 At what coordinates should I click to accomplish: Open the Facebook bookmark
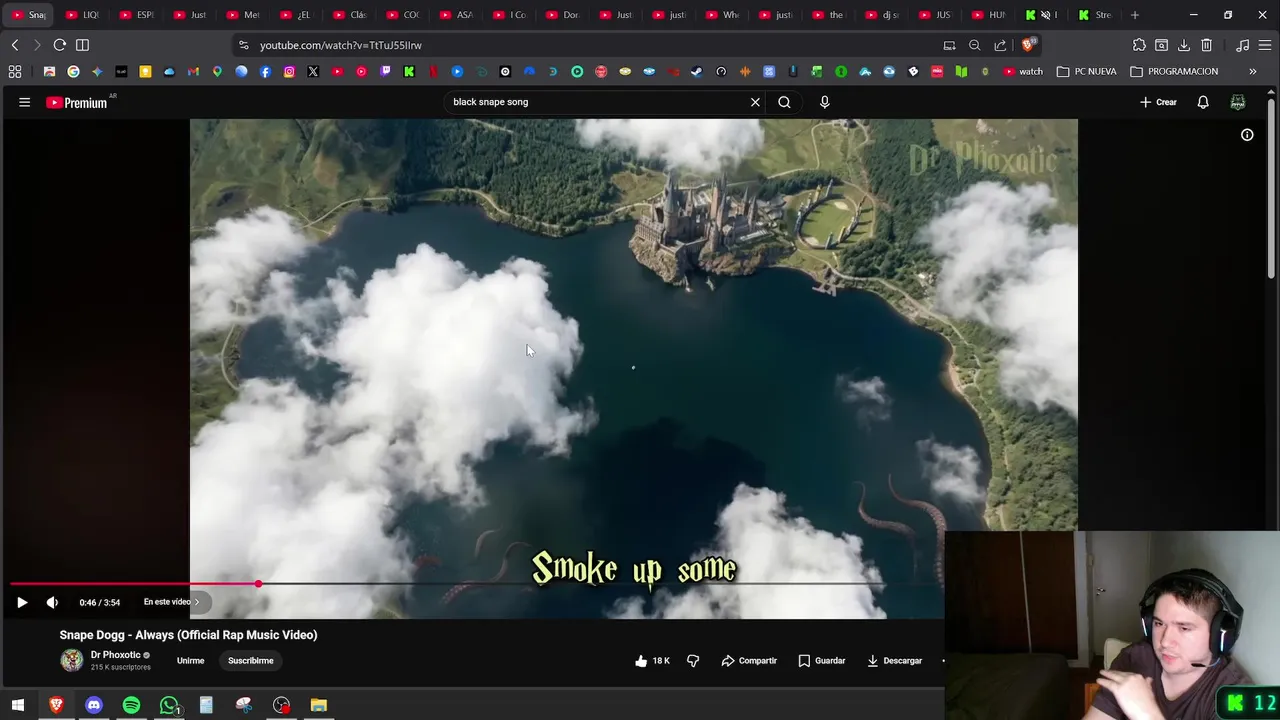[x=265, y=72]
